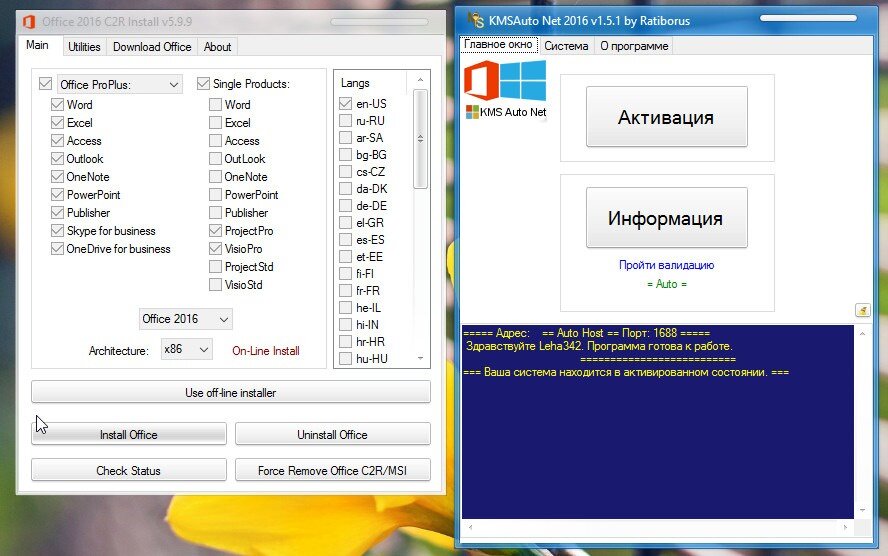Click the KMSAuto Net title bar icon

476,20
